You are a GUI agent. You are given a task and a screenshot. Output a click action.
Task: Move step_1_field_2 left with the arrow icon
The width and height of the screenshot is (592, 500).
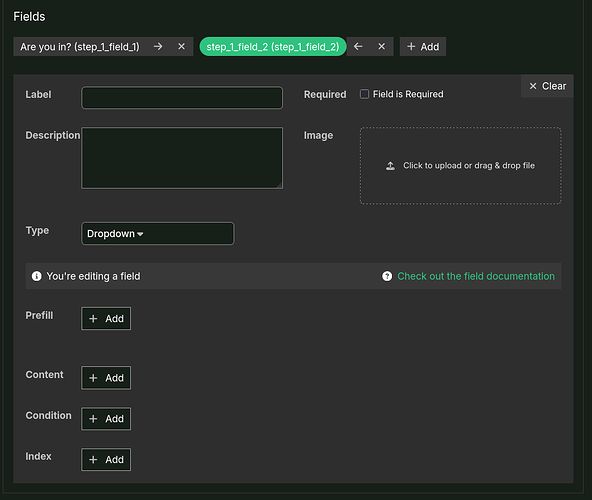click(358, 46)
